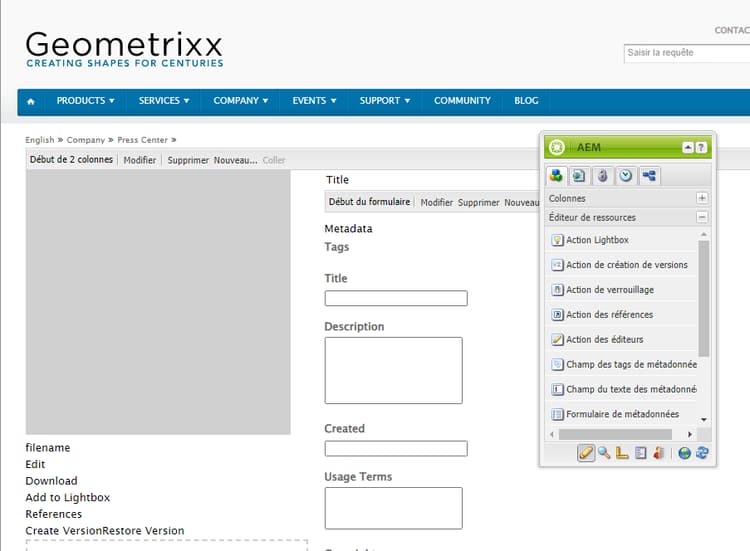Select the Début du formulaire label
The image size is (750, 551).
tap(369, 202)
